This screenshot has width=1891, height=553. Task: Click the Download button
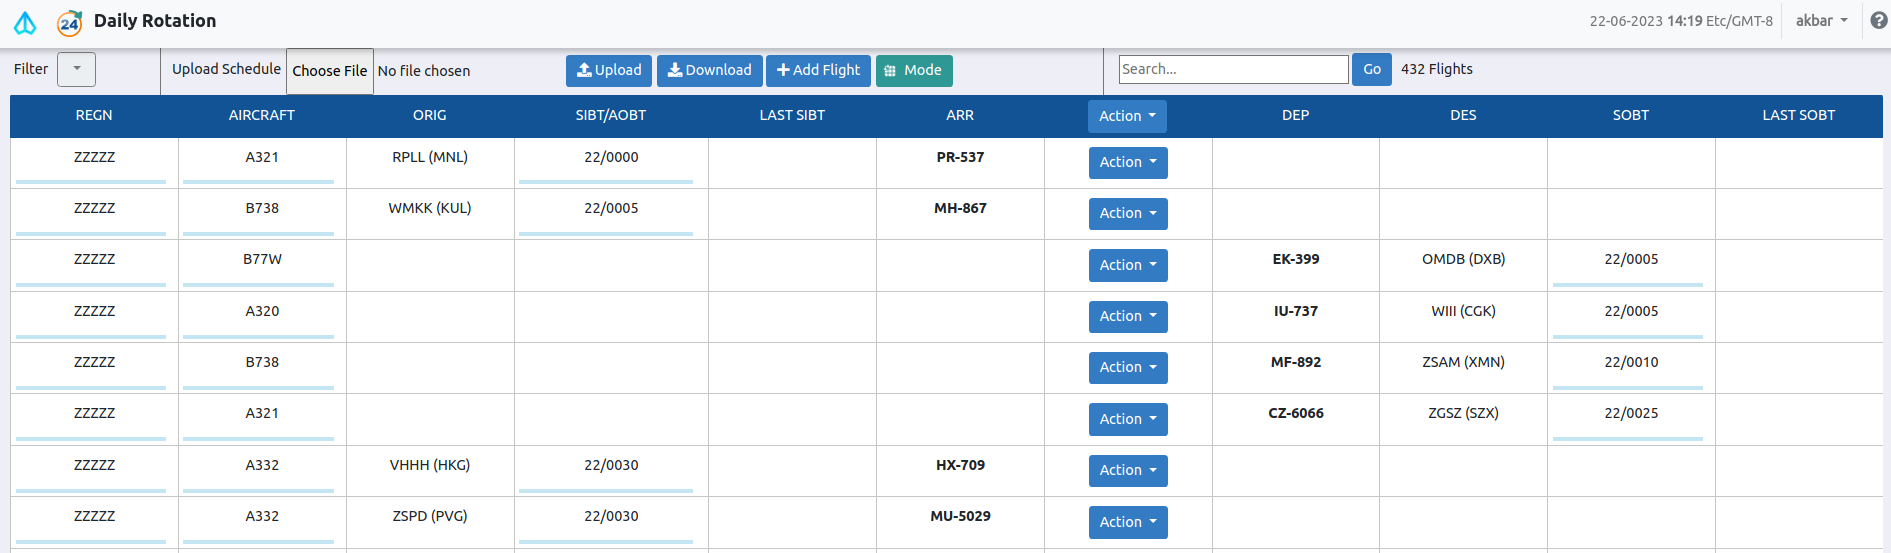tap(709, 70)
